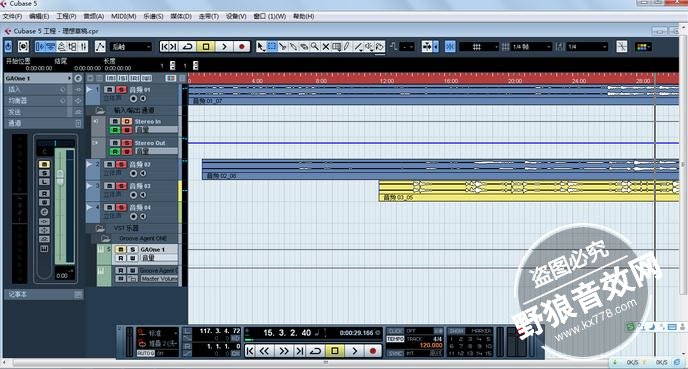Viewport: 688px width, 369px height.
Task: Collapse the Groove Agent ONE folder
Action: click(x=106, y=238)
